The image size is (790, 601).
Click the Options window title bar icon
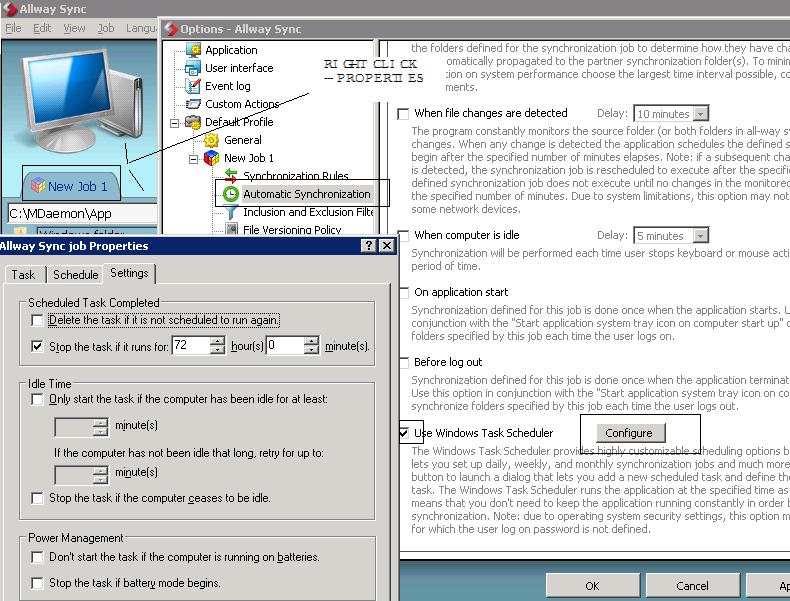[171, 29]
